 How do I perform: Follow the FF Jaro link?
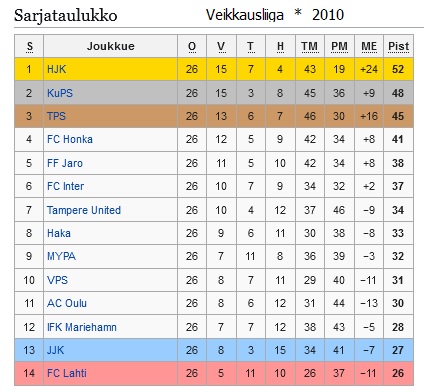(x=65, y=163)
